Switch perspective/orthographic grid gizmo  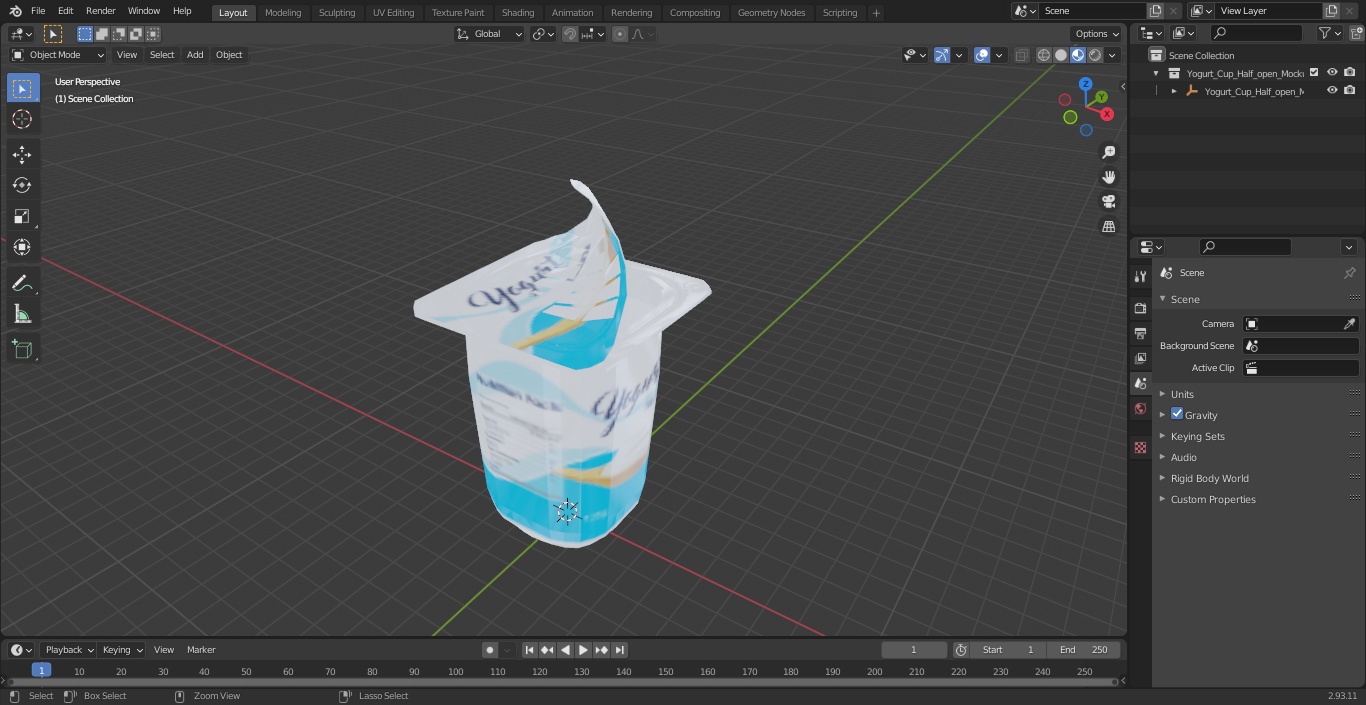click(1108, 227)
